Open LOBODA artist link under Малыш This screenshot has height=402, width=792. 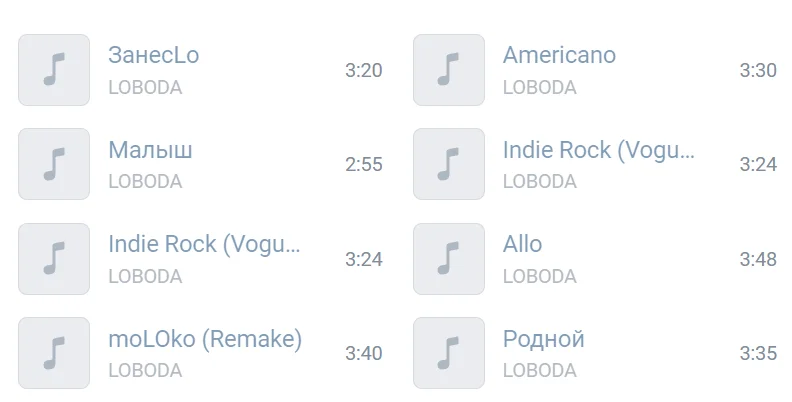point(145,181)
